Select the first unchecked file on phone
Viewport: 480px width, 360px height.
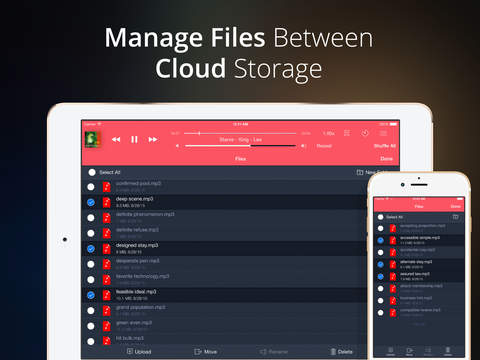(x=380, y=228)
